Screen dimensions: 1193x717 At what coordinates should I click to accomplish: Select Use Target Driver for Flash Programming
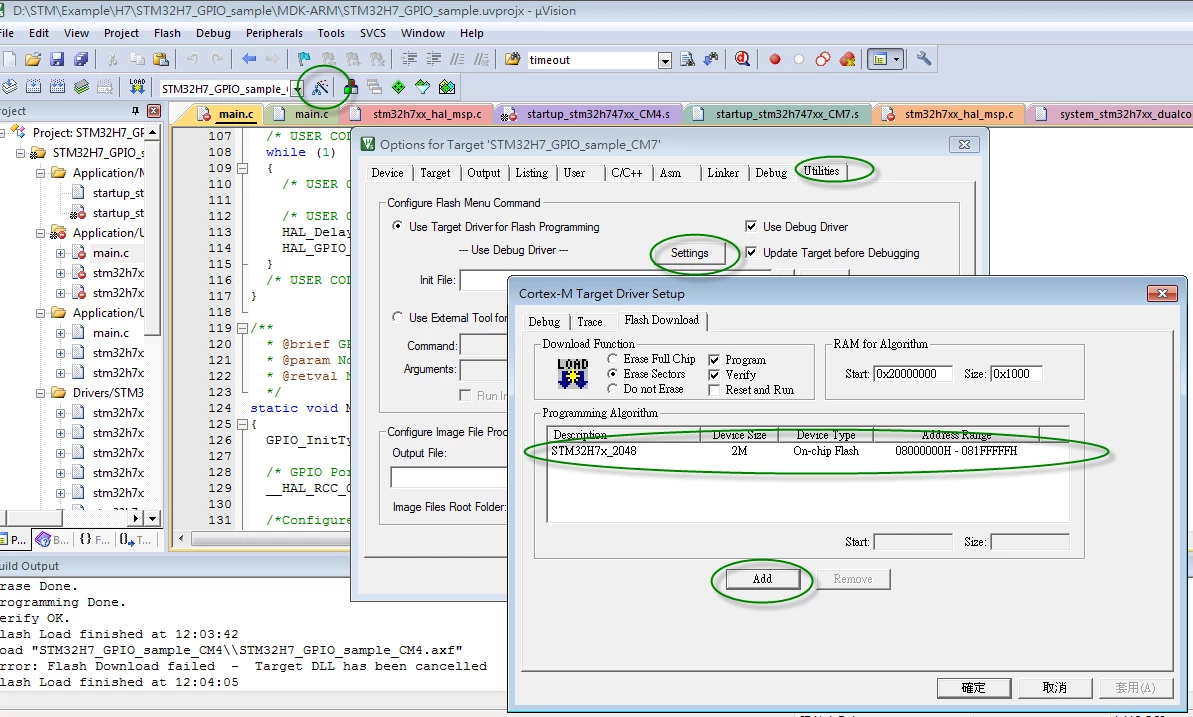click(397, 226)
